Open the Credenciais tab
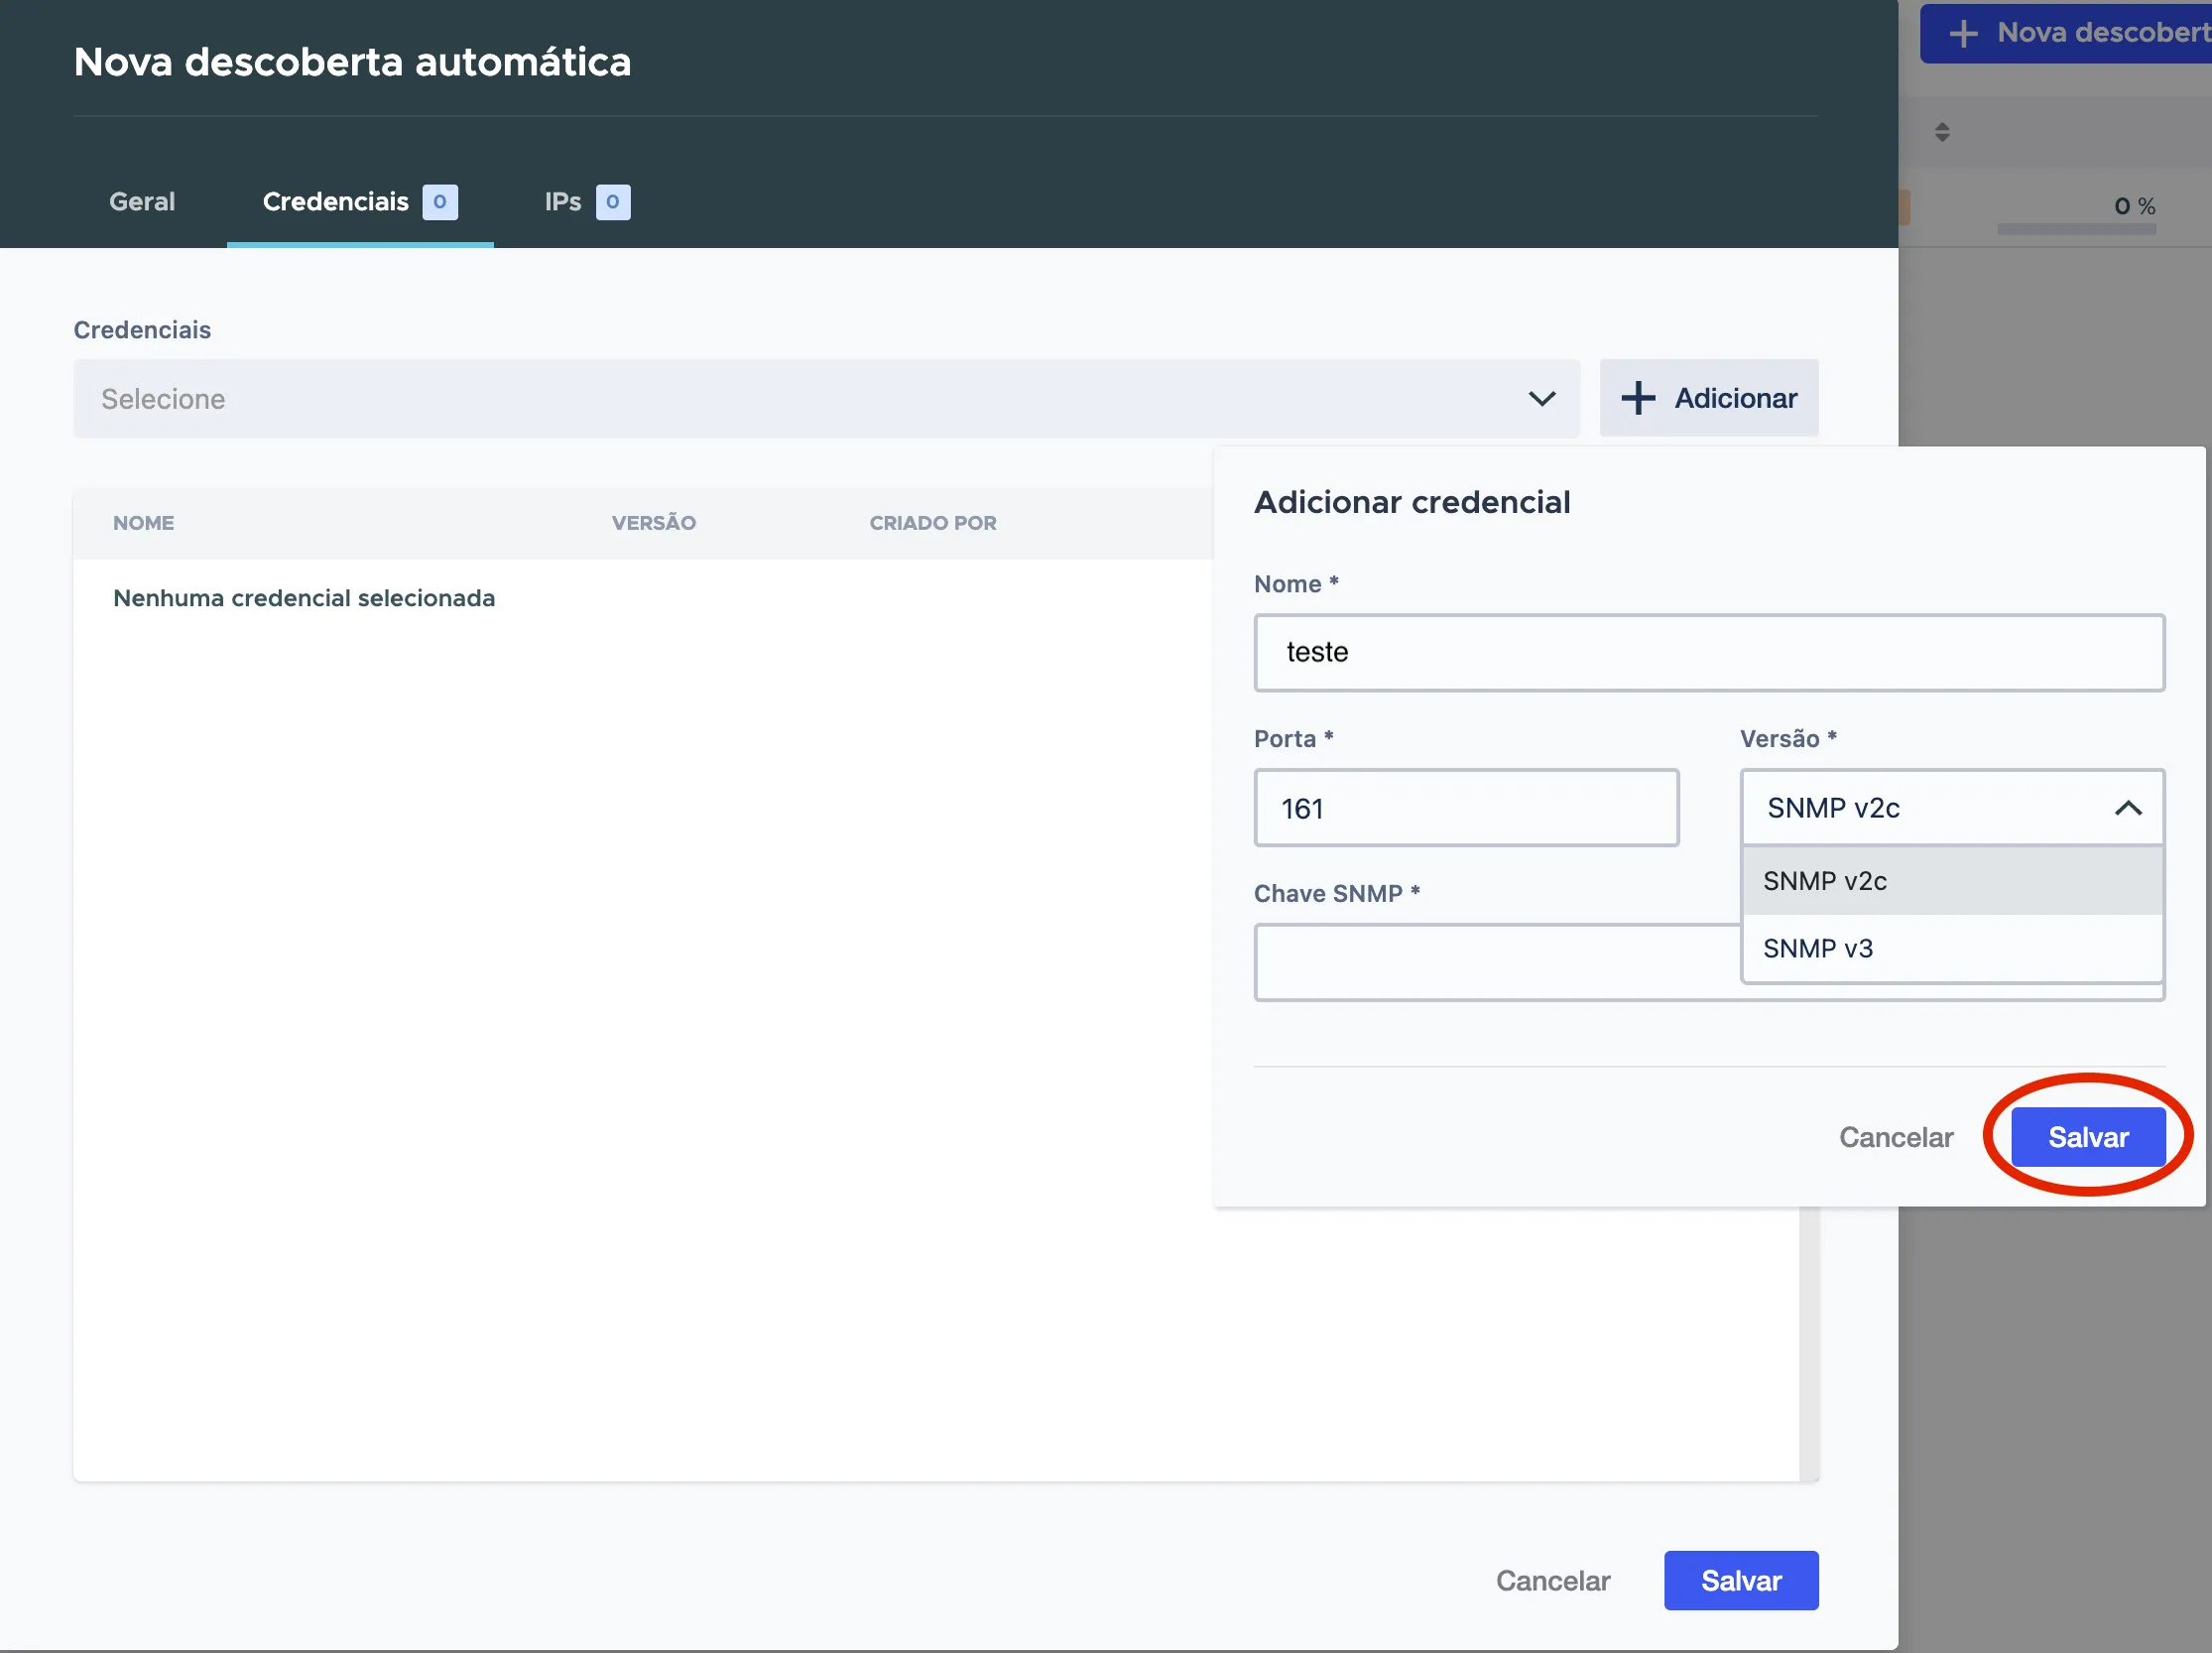The height and width of the screenshot is (1653, 2212). pyautogui.click(x=360, y=202)
